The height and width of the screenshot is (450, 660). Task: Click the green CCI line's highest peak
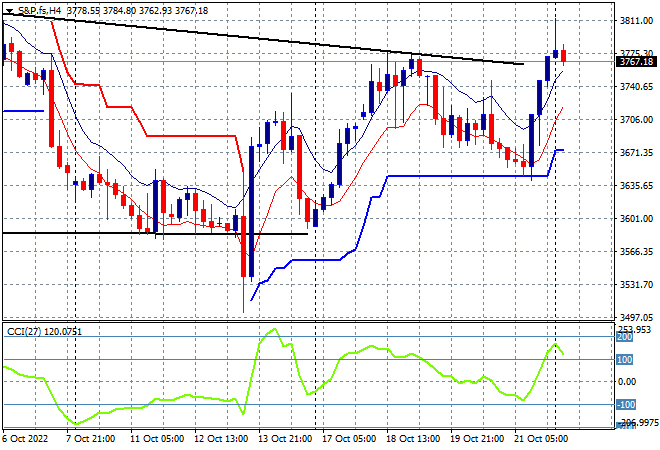(275, 329)
